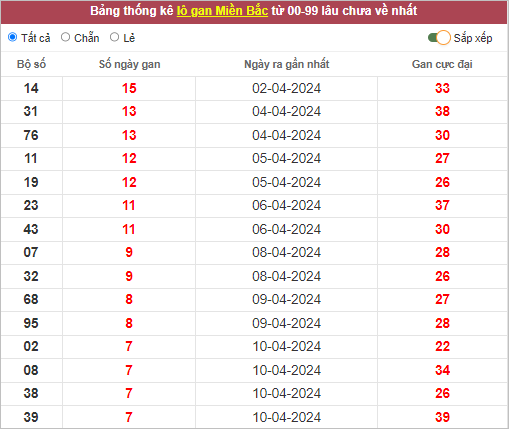Select number 95 in Bộ số column
The width and height of the screenshot is (509, 429).
31,323
